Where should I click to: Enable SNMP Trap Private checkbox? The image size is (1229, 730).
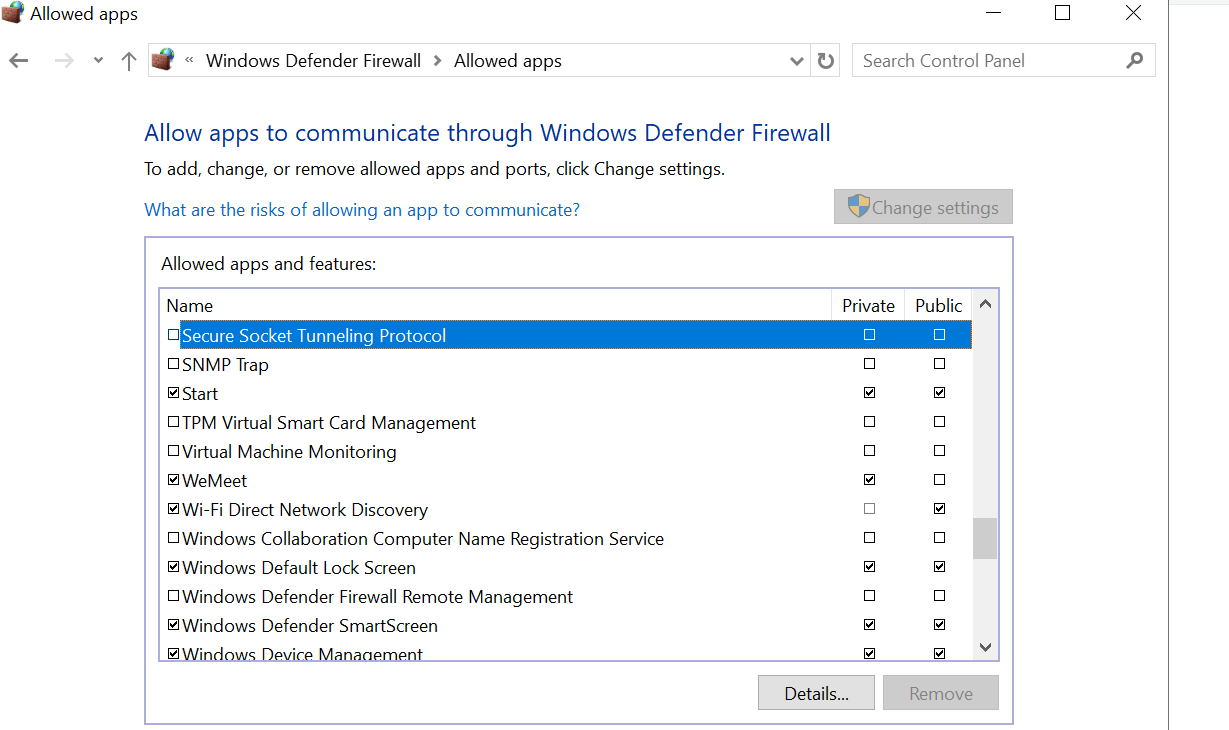click(869, 364)
